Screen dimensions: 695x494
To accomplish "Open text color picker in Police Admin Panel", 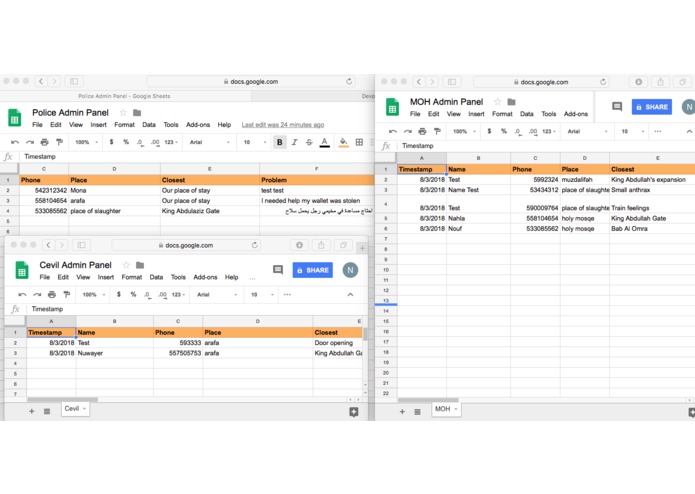I will tap(324, 142).
